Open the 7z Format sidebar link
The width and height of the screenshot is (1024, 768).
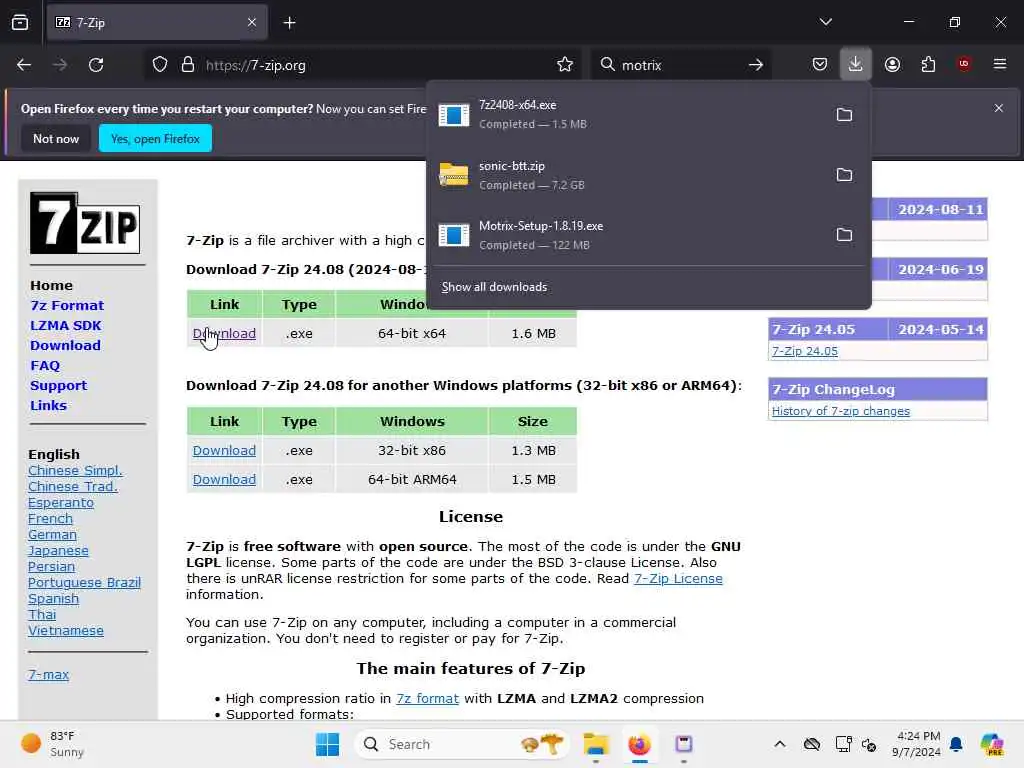click(67, 306)
